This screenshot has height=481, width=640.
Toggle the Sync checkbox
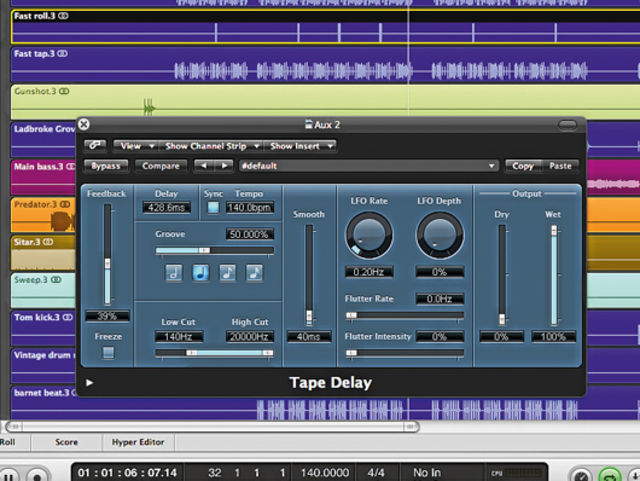click(x=213, y=207)
